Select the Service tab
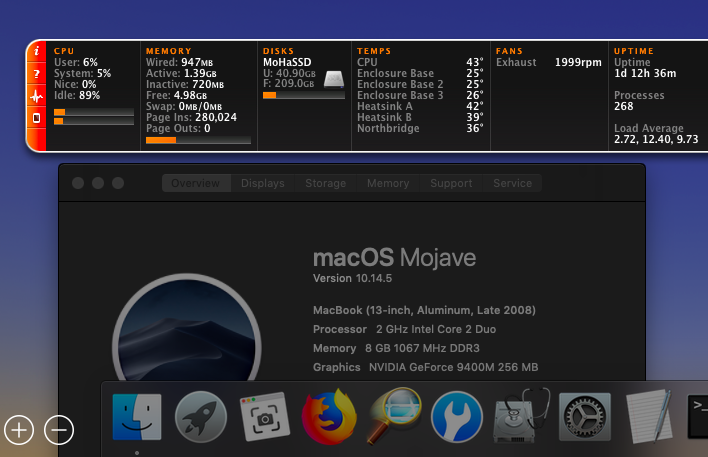This screenshot has width=708, height=457. (512, 183)
